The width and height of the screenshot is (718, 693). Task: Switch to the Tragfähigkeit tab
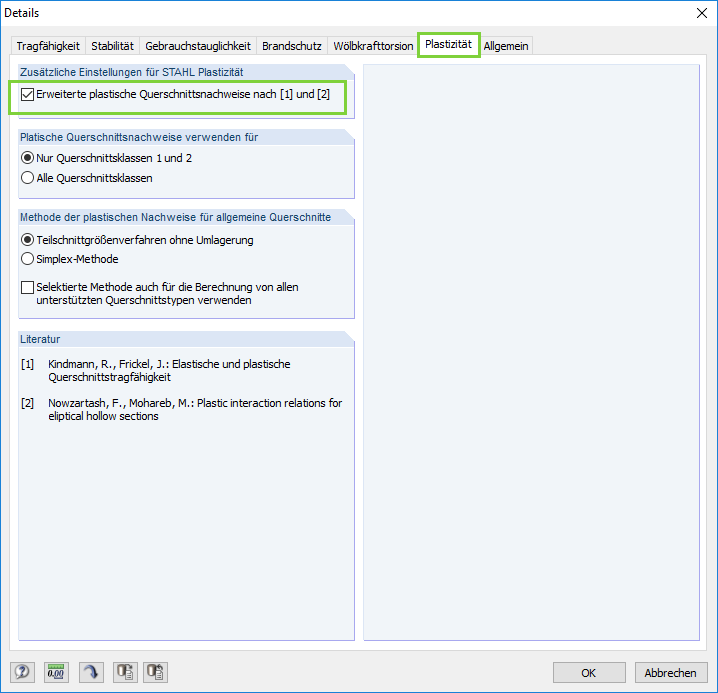48,46
